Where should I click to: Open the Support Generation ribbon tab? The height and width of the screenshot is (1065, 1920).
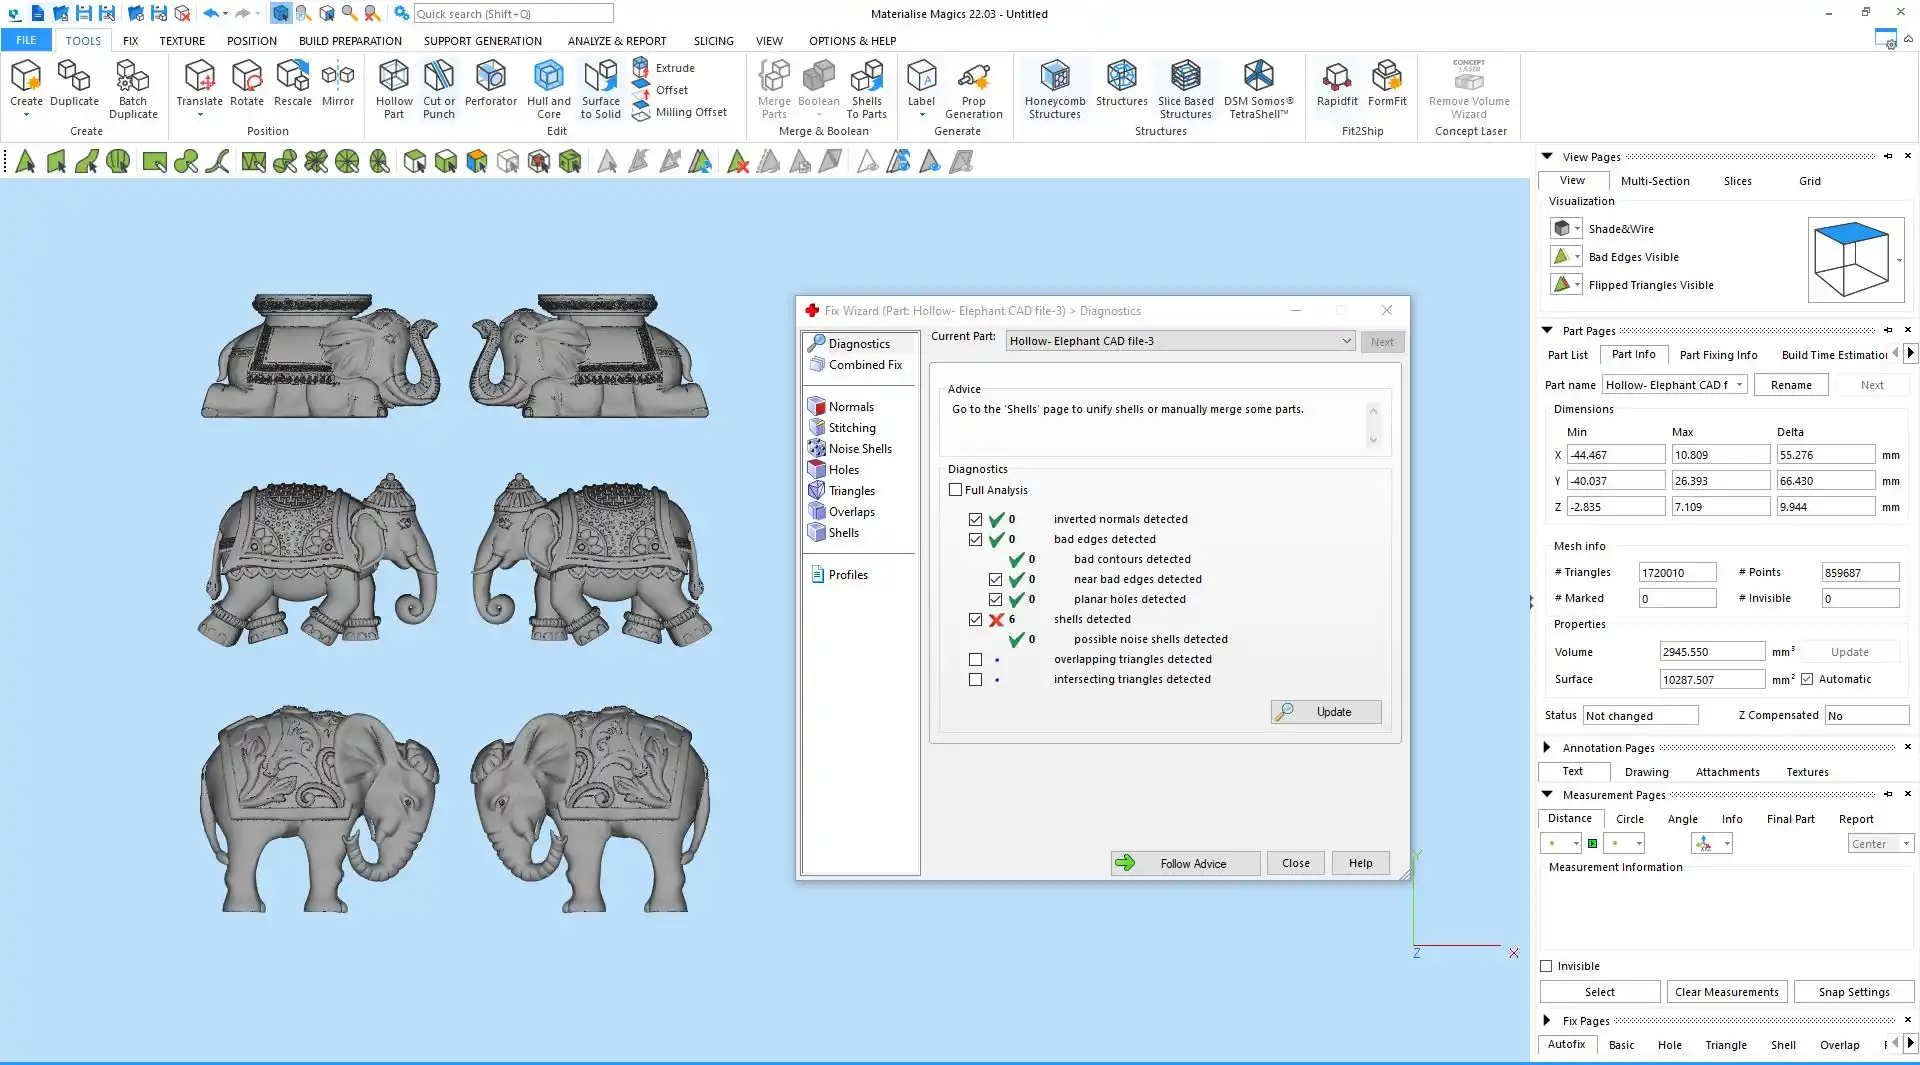pos(482,41)
